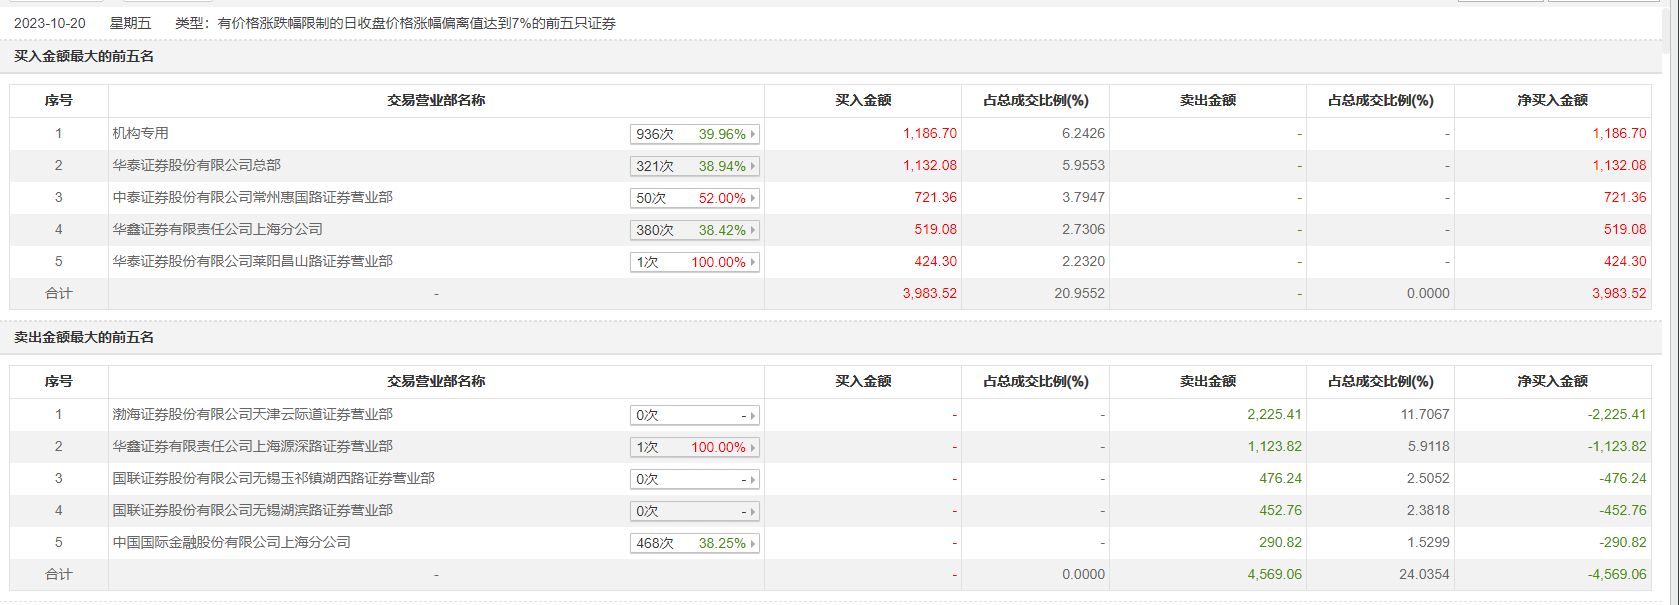Screen dimensions: 1679x605
Task: Expand the 936次 39.96% stats box for 机构专用
Action: [694, 134]
